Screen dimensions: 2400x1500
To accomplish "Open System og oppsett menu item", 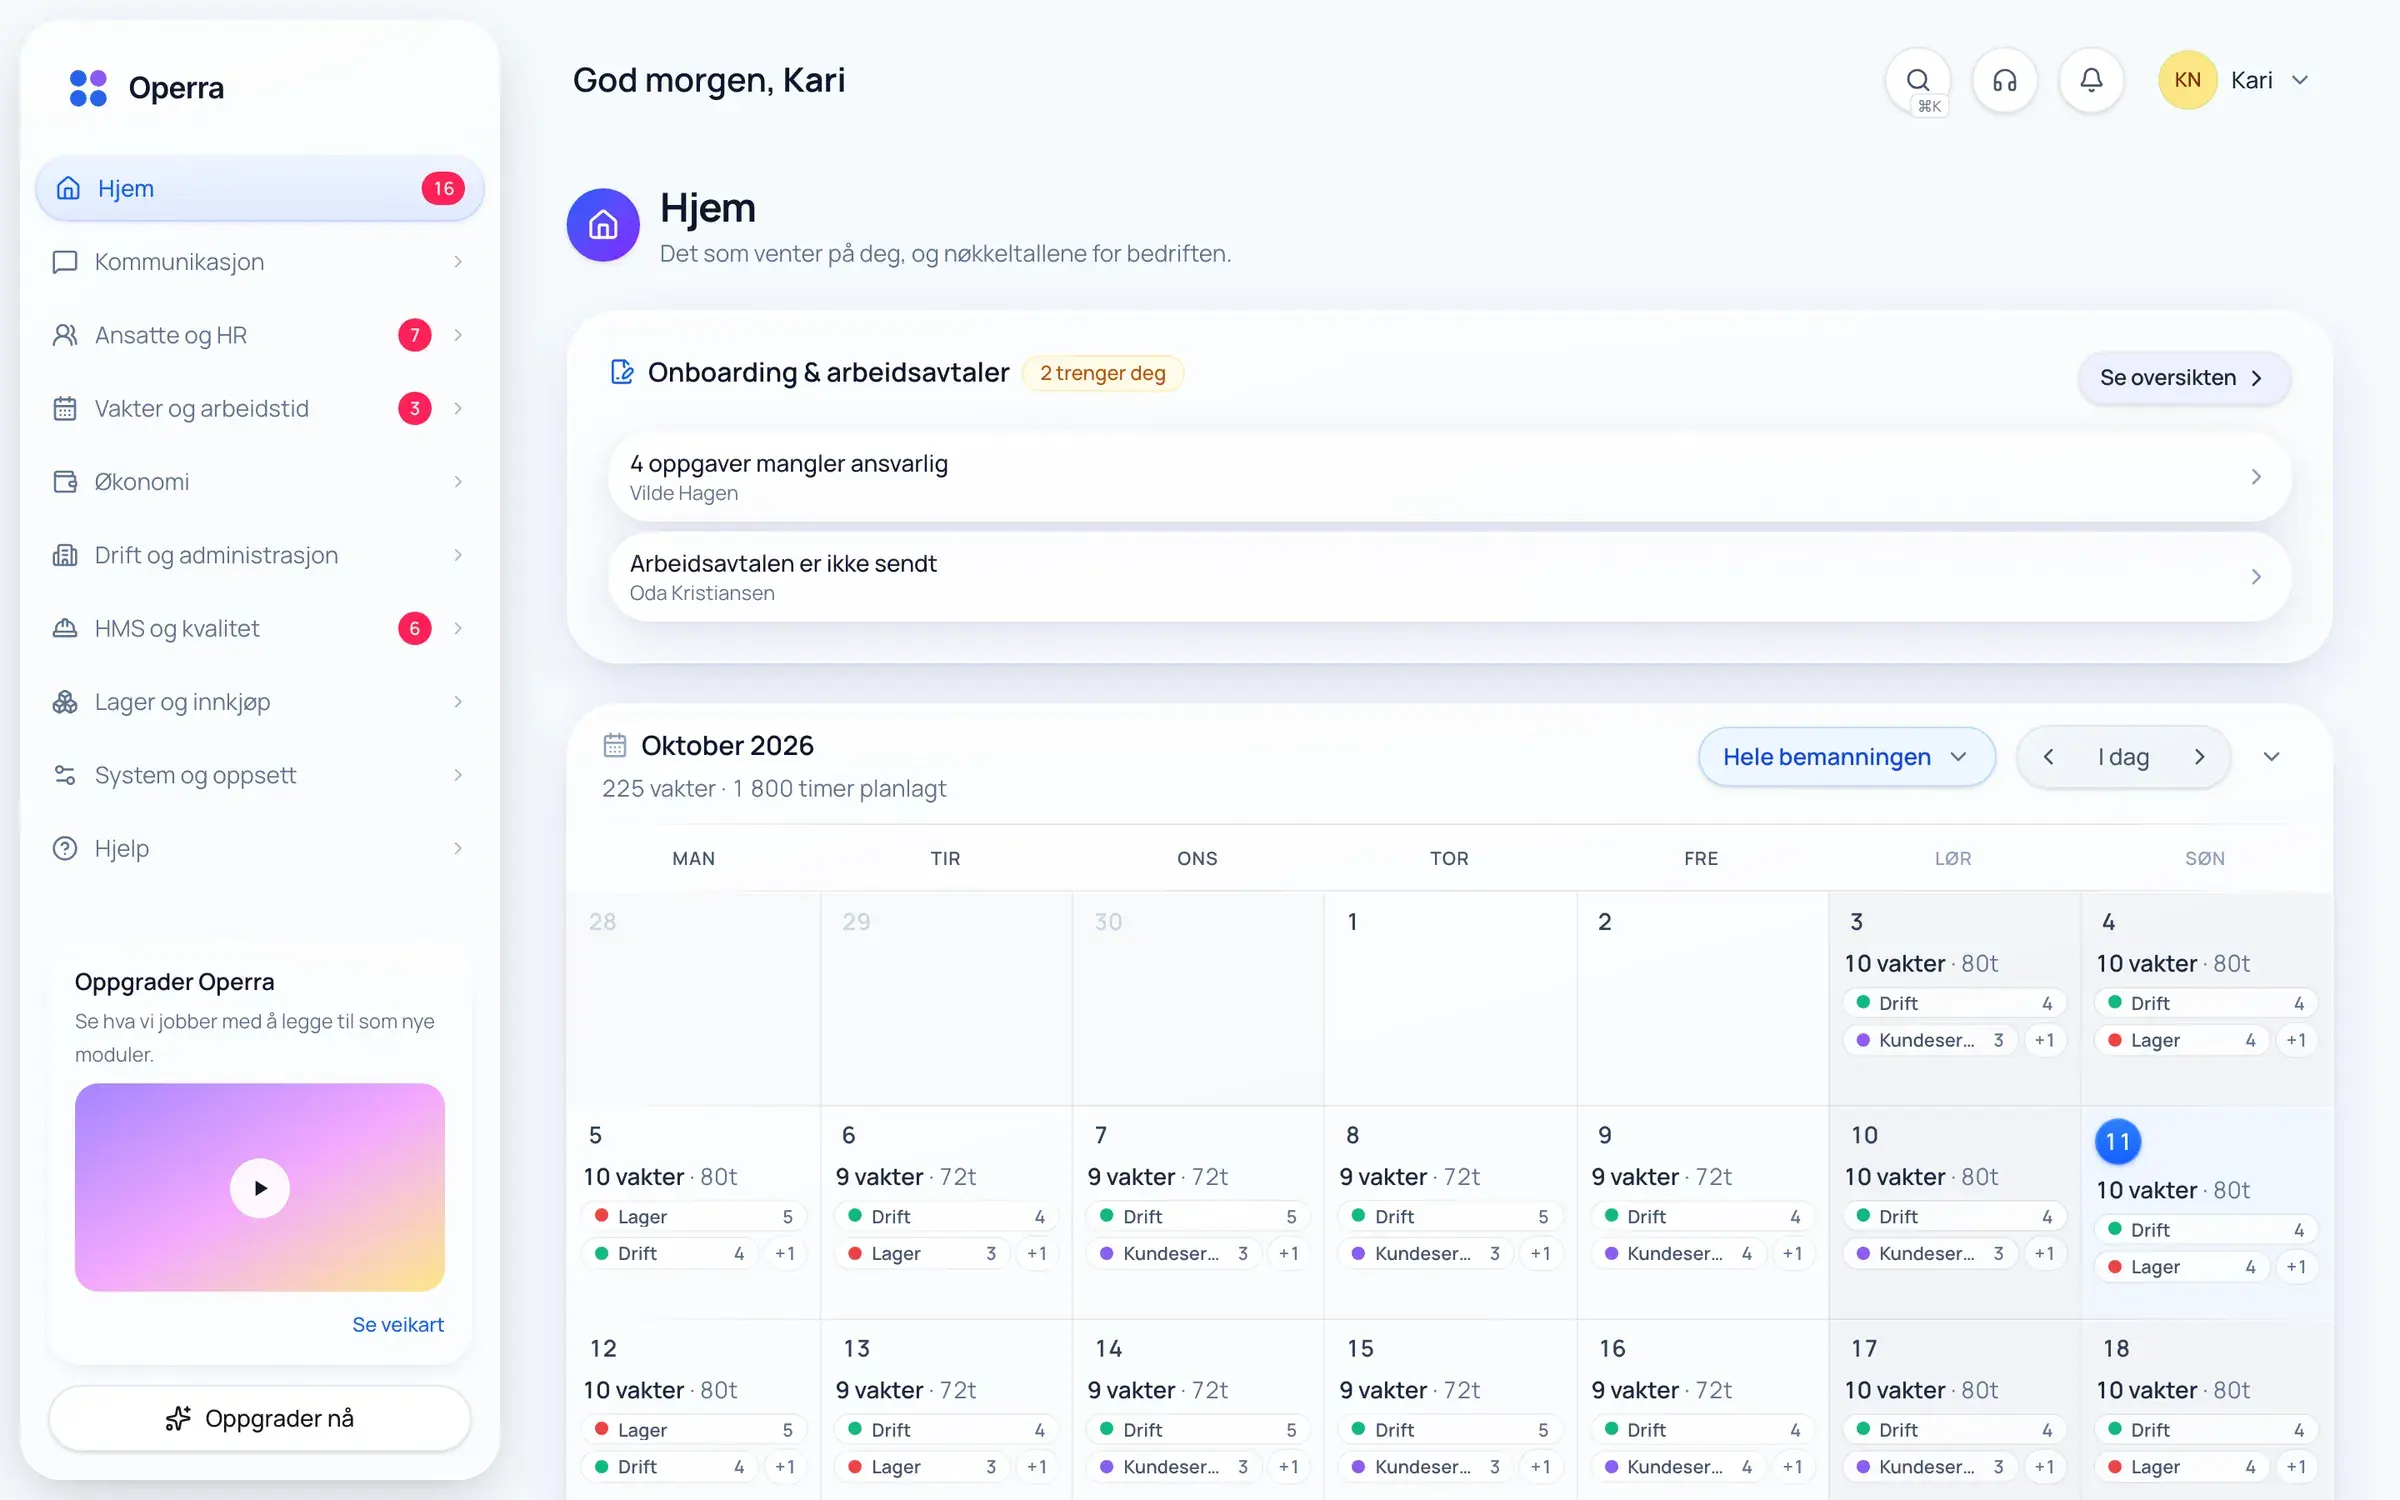I will click(260, 775).
